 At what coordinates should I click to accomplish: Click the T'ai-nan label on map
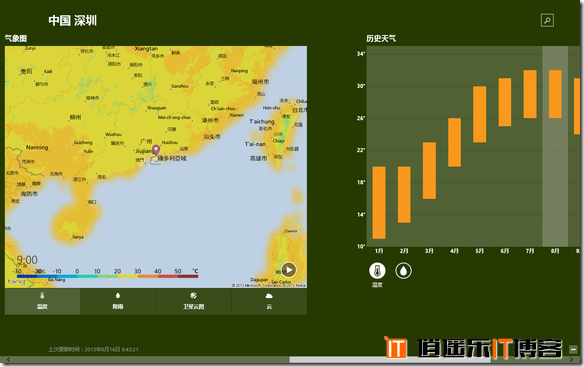(255, 144)
